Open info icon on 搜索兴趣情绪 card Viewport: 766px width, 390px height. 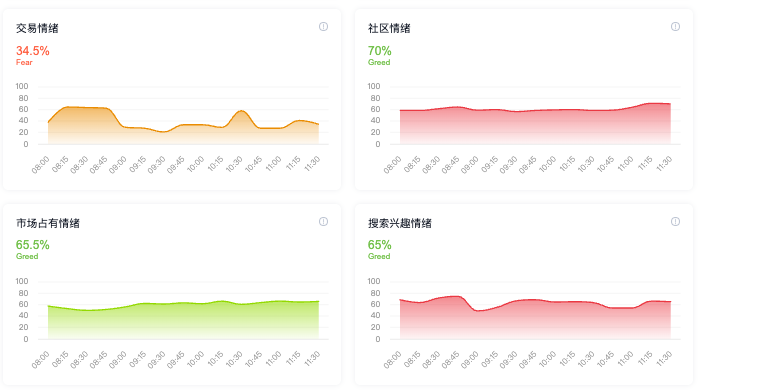(x=675, y=222)
